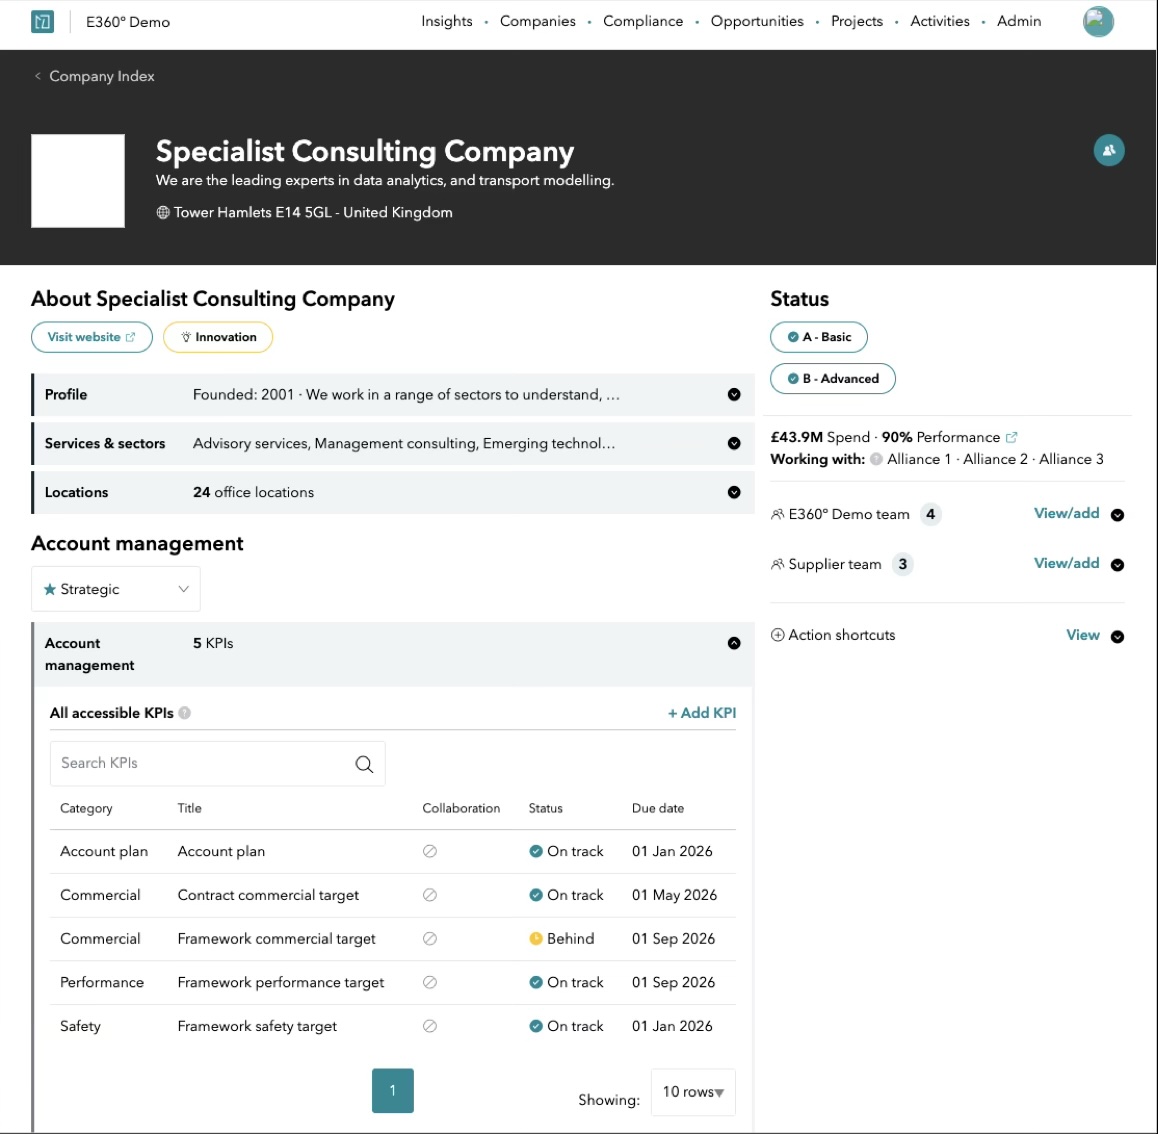Click the A - Basic status badge

pyautogui.click(x=818, y=337)
